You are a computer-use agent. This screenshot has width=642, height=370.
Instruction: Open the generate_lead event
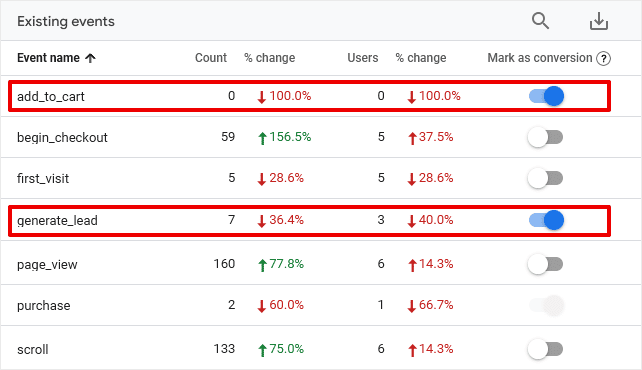click(x=57, y=221)
